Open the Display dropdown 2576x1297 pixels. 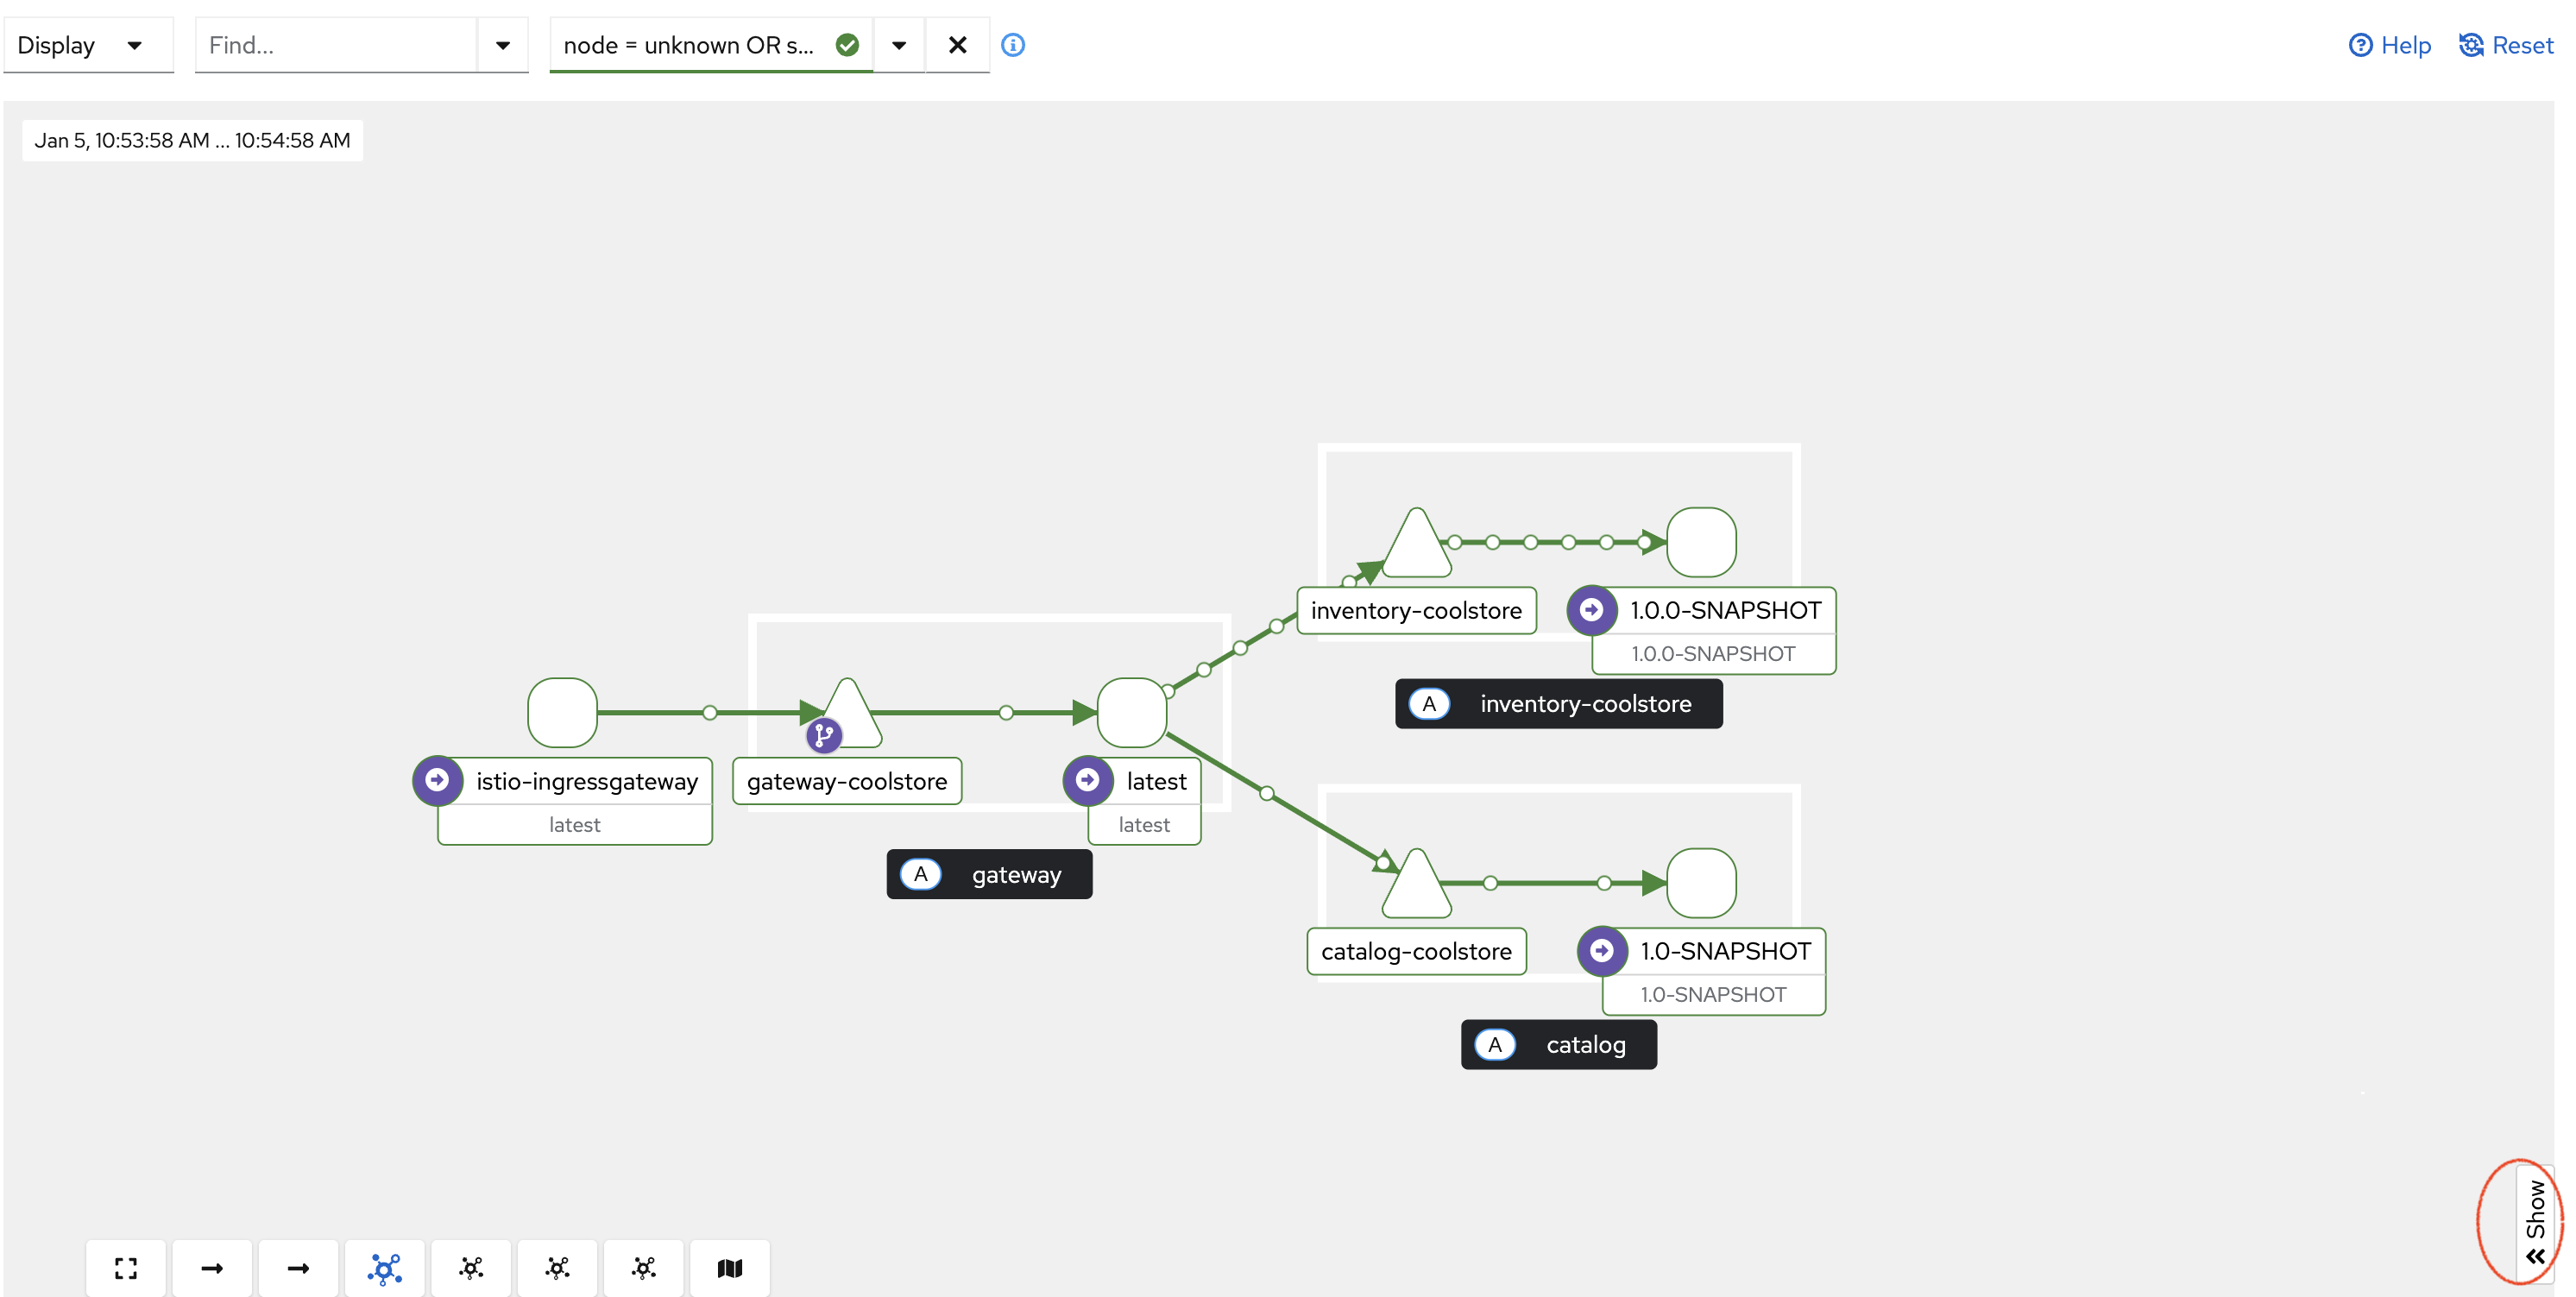tap(87, 45)
